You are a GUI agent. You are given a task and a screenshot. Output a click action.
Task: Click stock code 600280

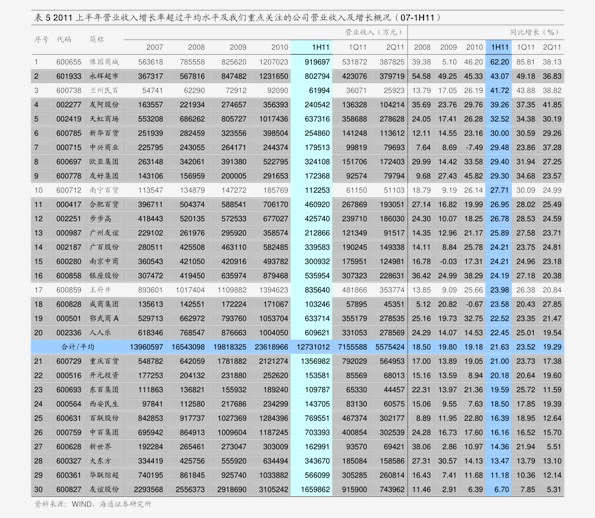coord(69,261)
